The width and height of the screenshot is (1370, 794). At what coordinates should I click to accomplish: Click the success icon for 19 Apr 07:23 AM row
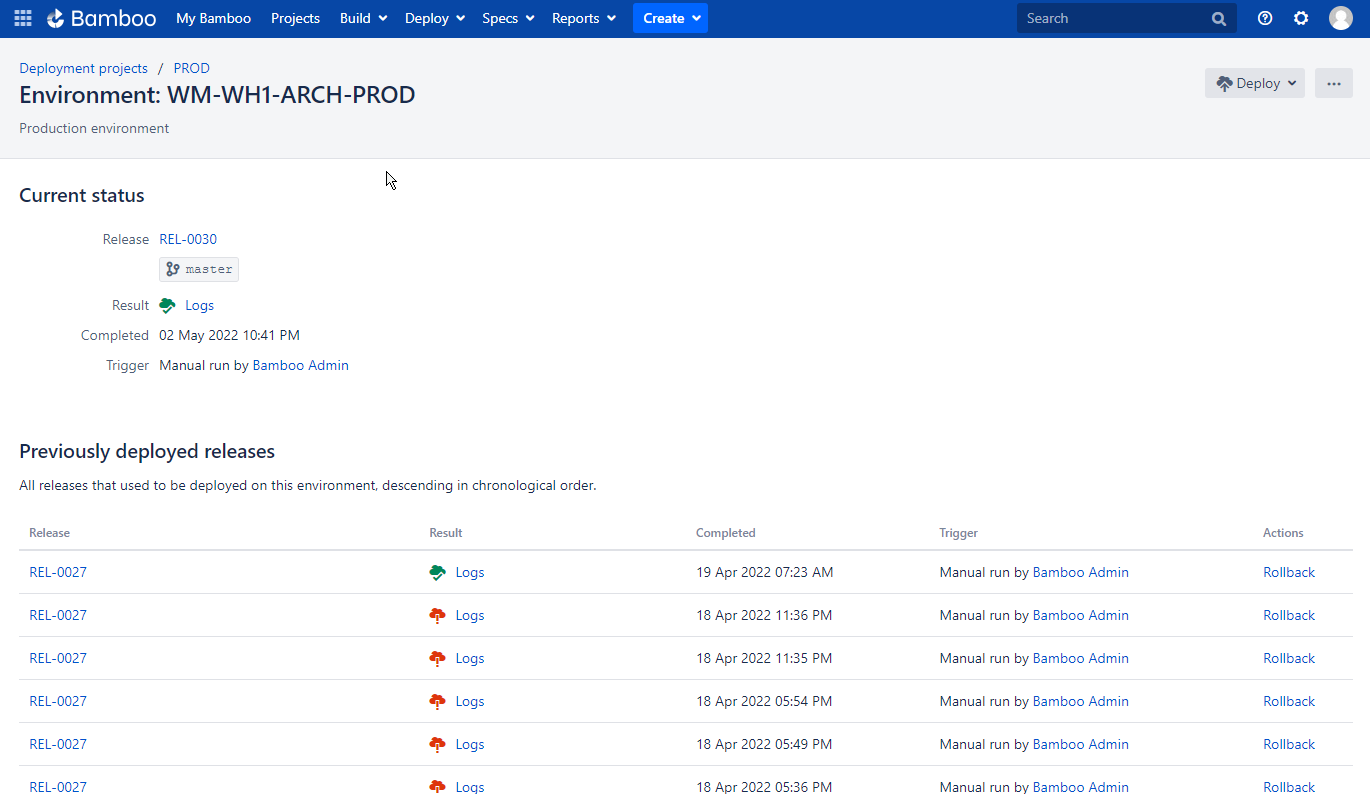coord(437,573)
